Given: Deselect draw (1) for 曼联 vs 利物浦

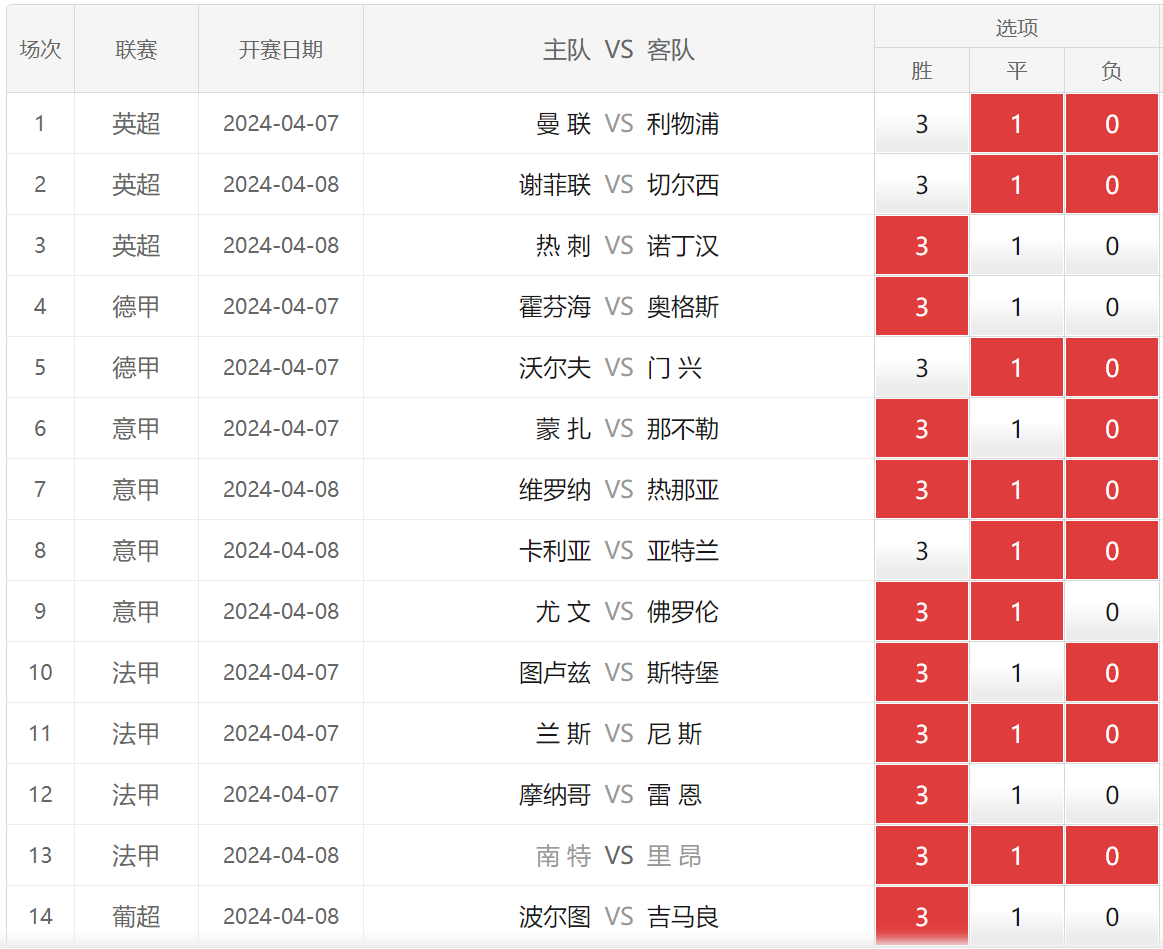Looking at the screenshot, I should [x=1016, y=123].
